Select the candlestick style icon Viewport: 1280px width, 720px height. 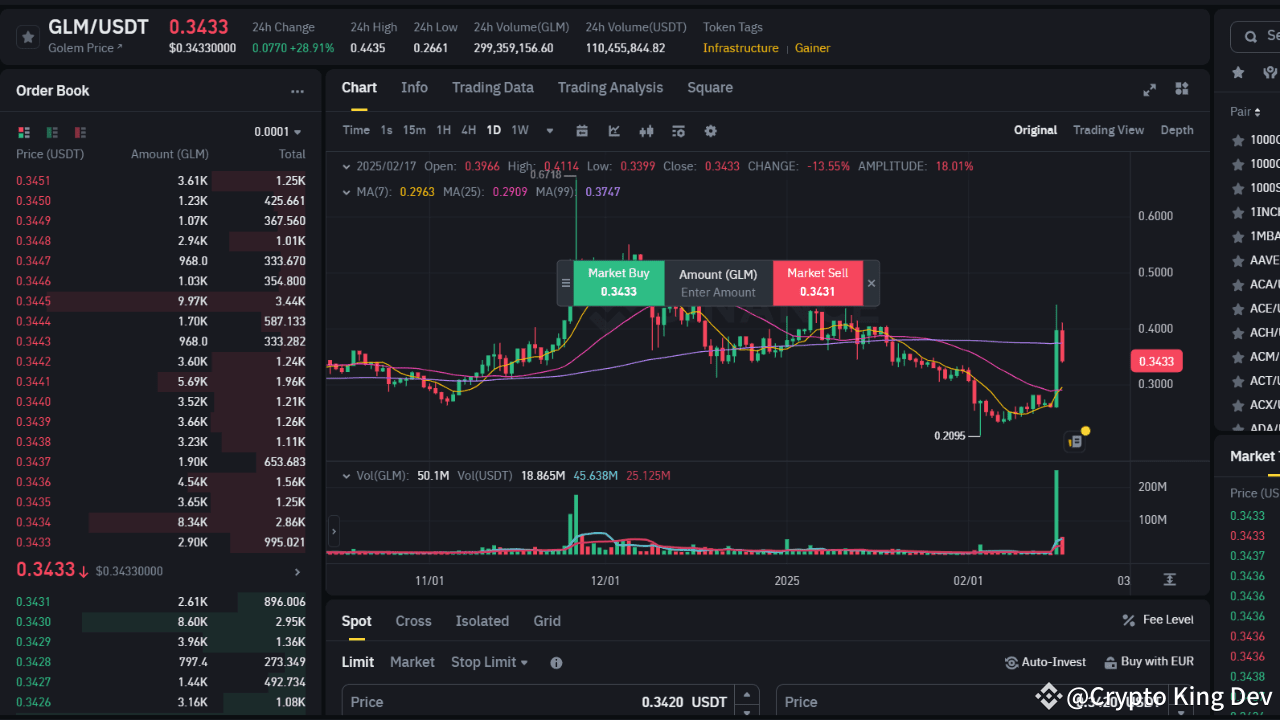[647, 131]
